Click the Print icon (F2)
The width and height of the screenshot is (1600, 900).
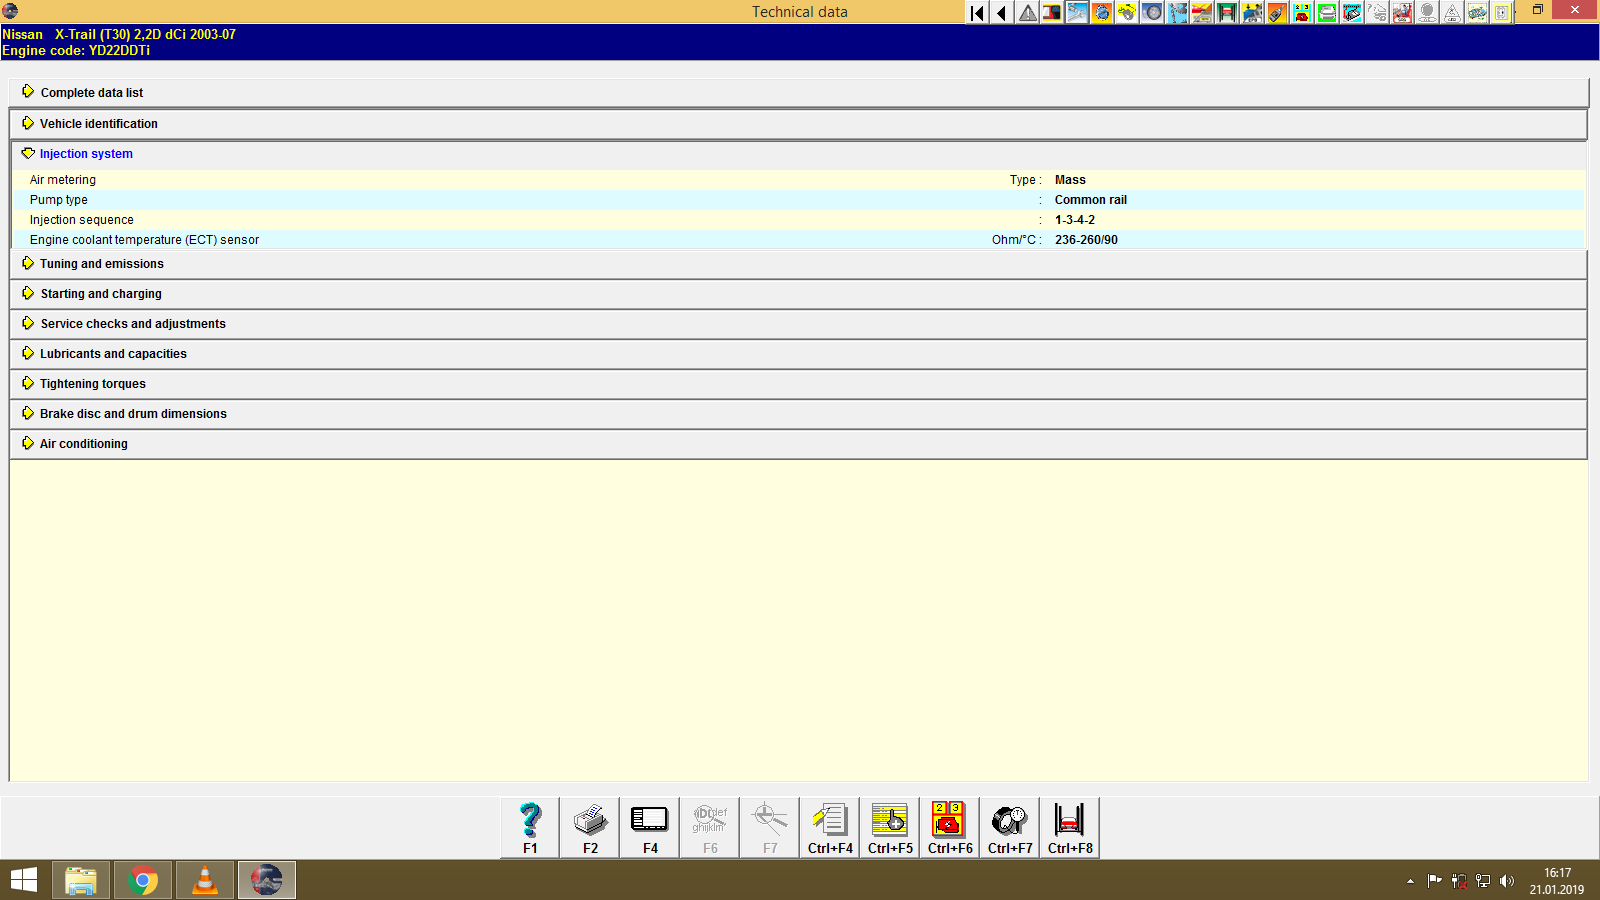point(589,827)
